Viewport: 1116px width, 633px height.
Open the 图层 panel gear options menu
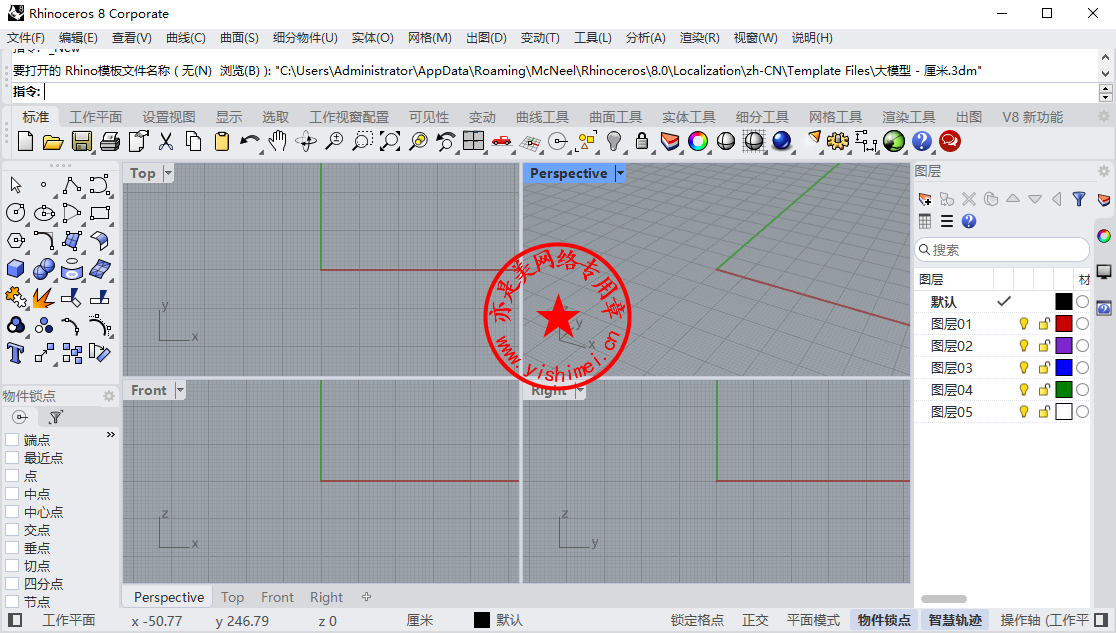click(1103, 171)
